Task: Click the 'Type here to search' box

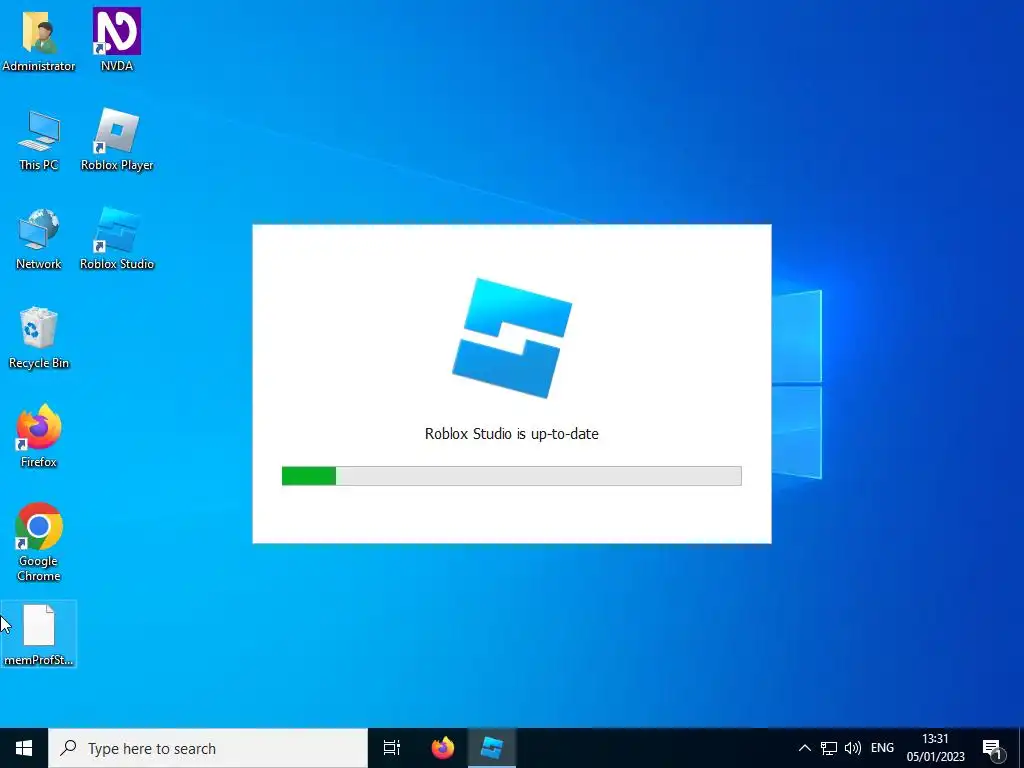Action: pyautogui.click(x=208, y=748)
